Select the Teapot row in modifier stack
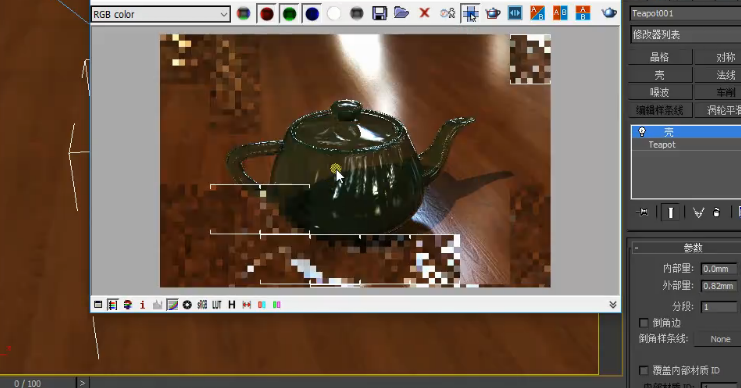 tap(687, 145)
